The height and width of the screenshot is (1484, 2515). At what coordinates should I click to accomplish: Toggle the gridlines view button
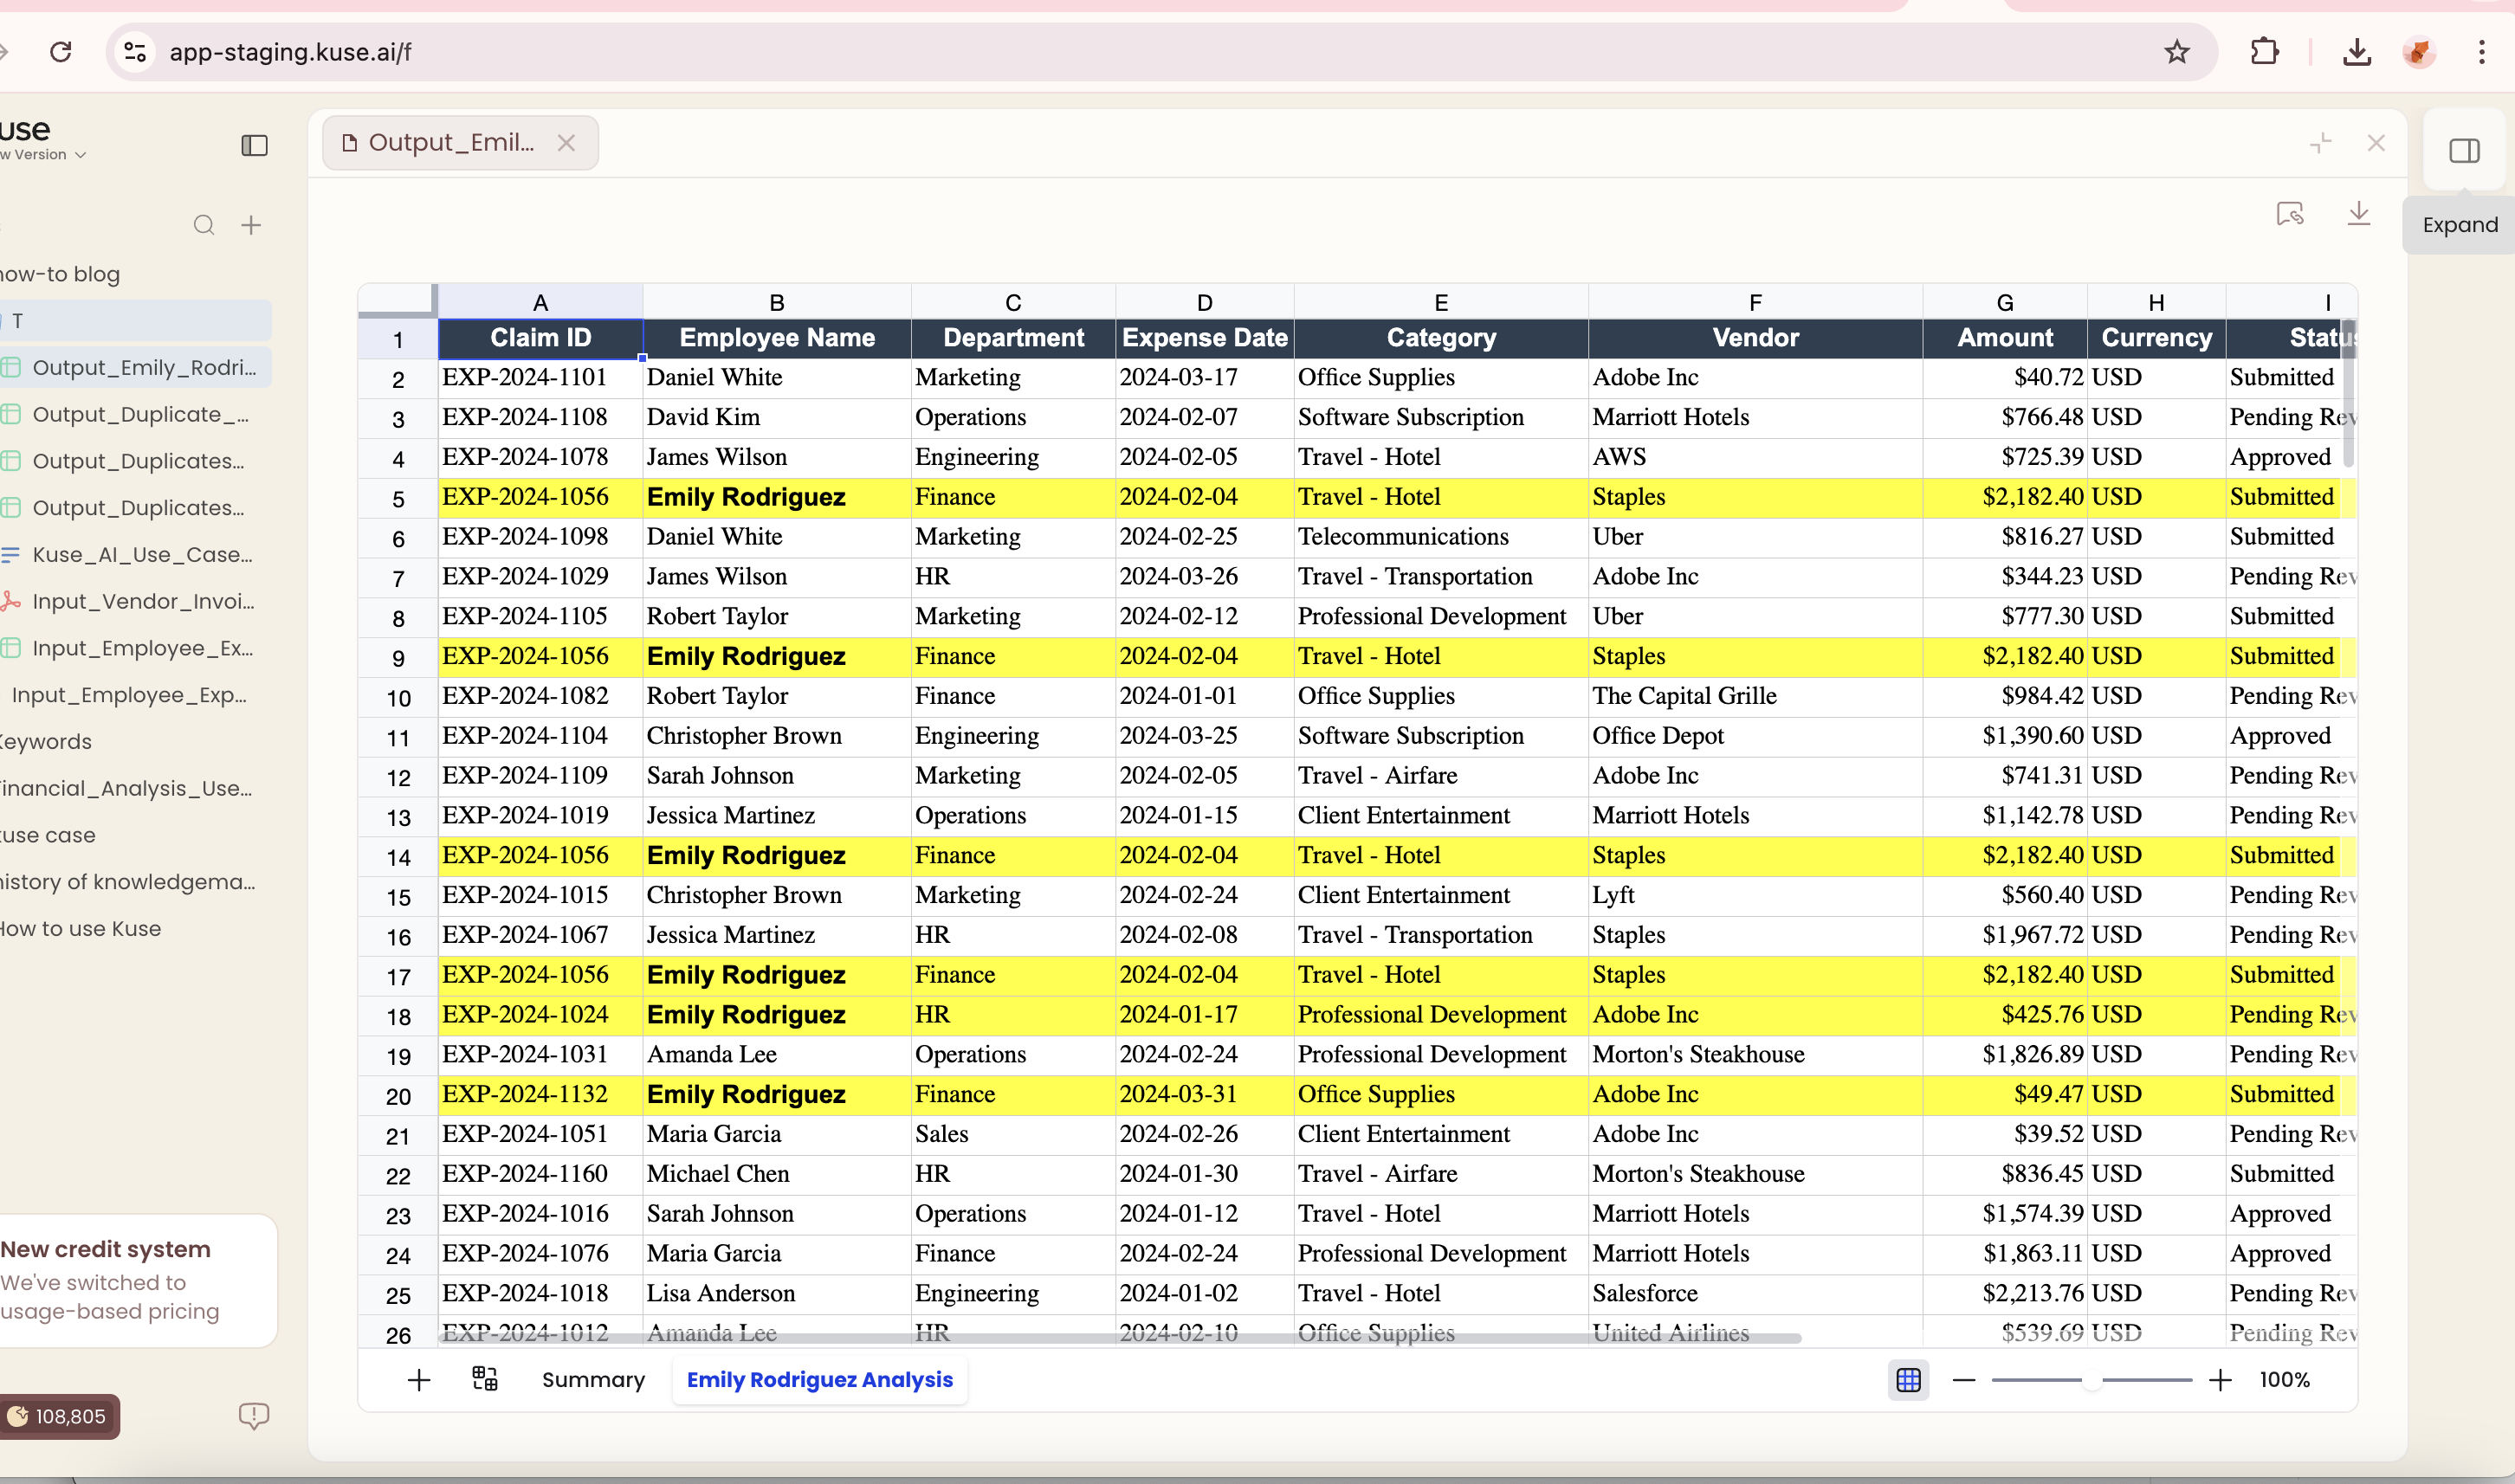[1908, 1380]
